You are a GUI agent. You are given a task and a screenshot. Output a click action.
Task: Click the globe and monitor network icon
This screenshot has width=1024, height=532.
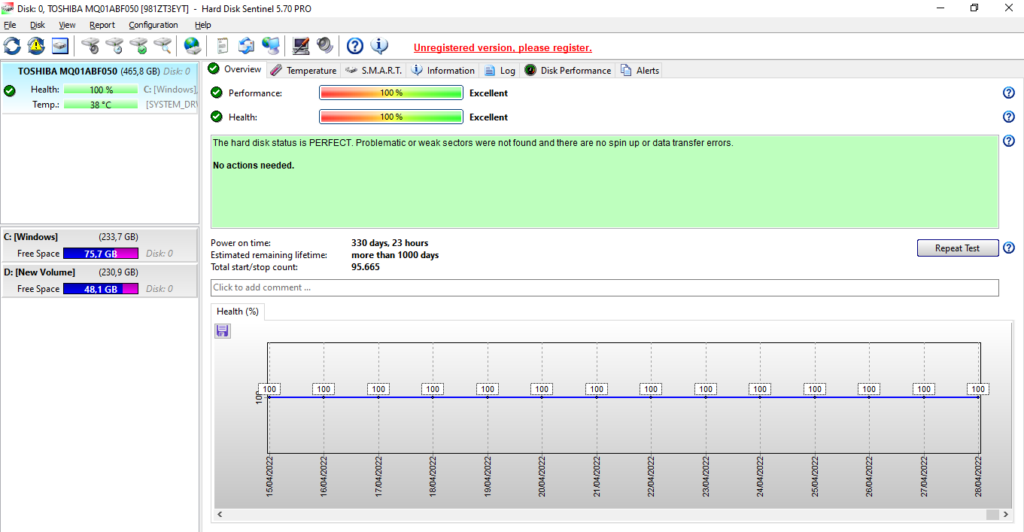click(x=270, y=46)
